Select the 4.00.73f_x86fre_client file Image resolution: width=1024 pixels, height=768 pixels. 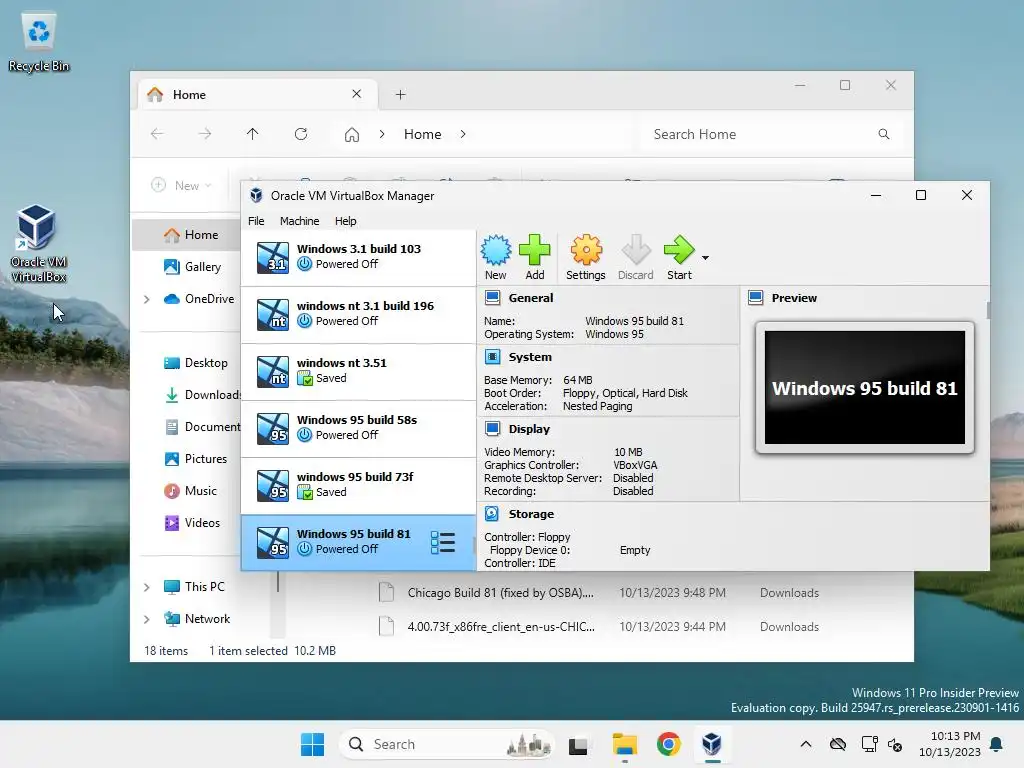click(501, 627)
